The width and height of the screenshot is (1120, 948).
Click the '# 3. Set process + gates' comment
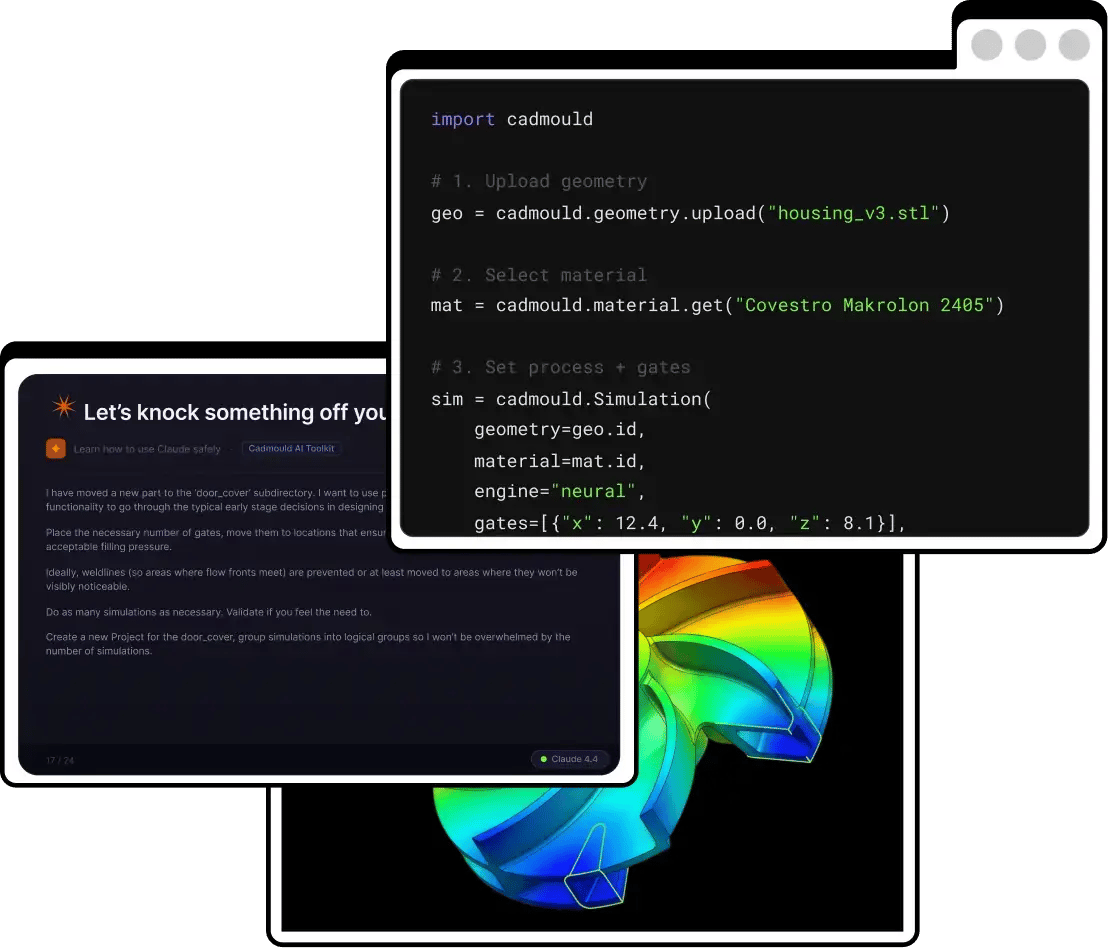tap(561, 368)
